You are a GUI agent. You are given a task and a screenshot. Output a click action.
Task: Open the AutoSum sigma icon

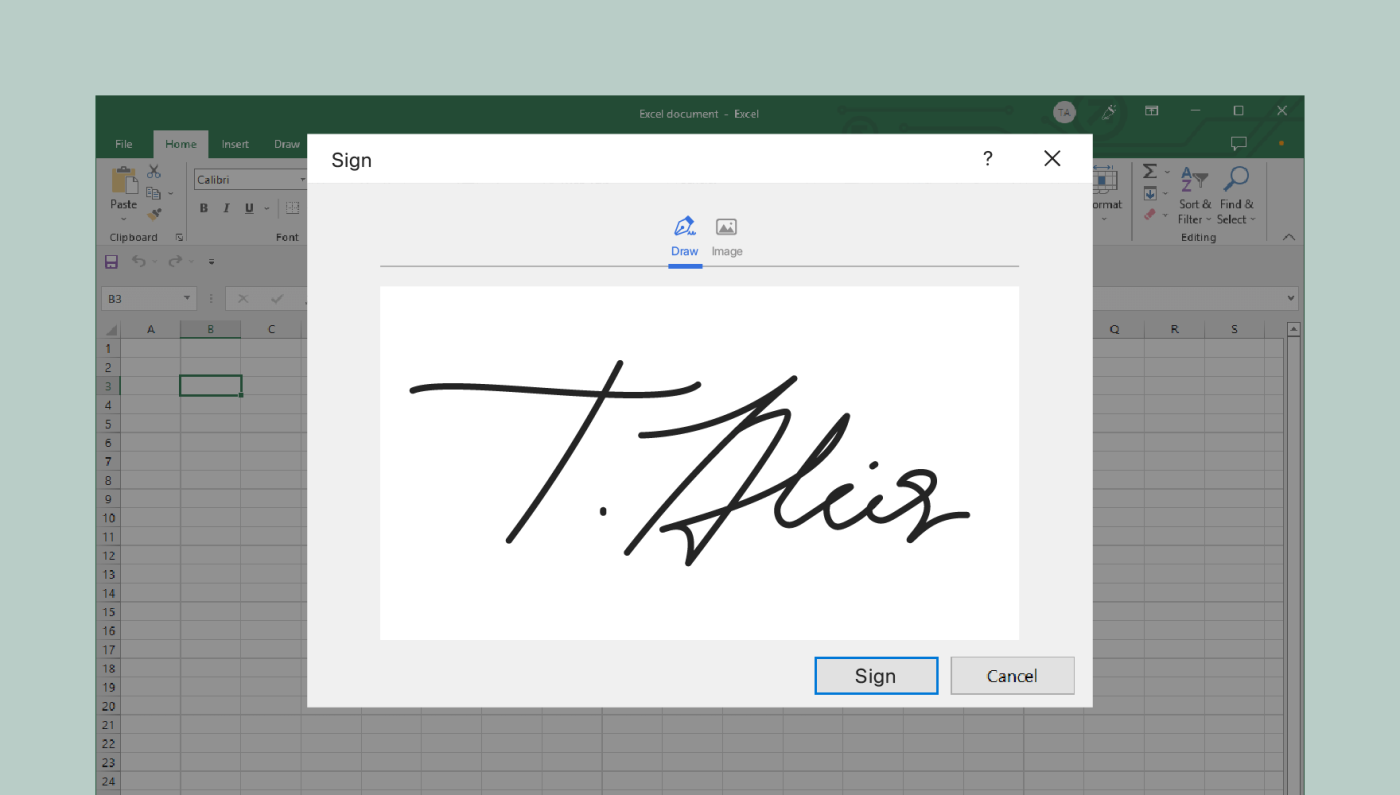[1150, 170]
